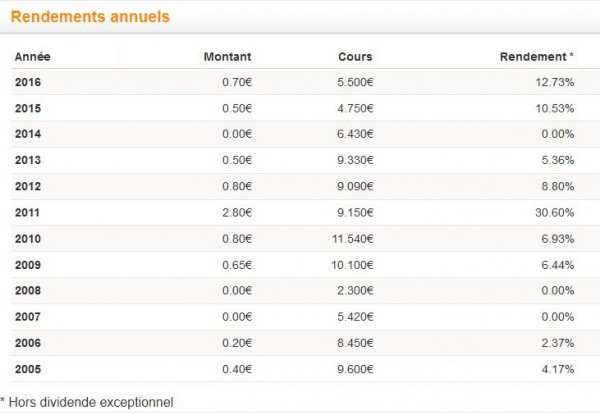The image size is (600, 415).
Task: Click the Montant column header
Action: [x=227, y=57]
